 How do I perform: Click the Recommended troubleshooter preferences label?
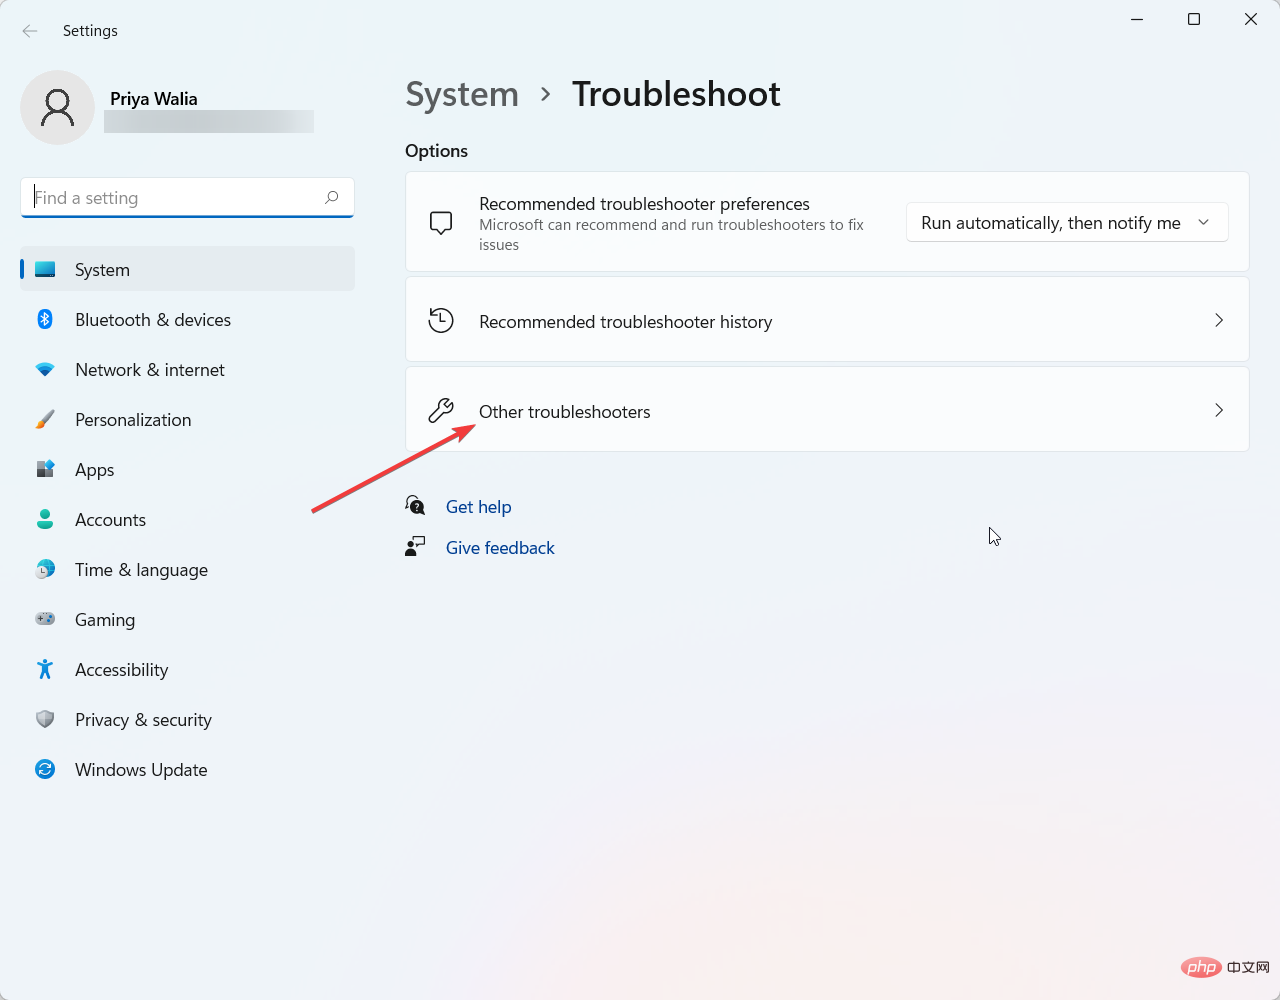tap(644, 204)
